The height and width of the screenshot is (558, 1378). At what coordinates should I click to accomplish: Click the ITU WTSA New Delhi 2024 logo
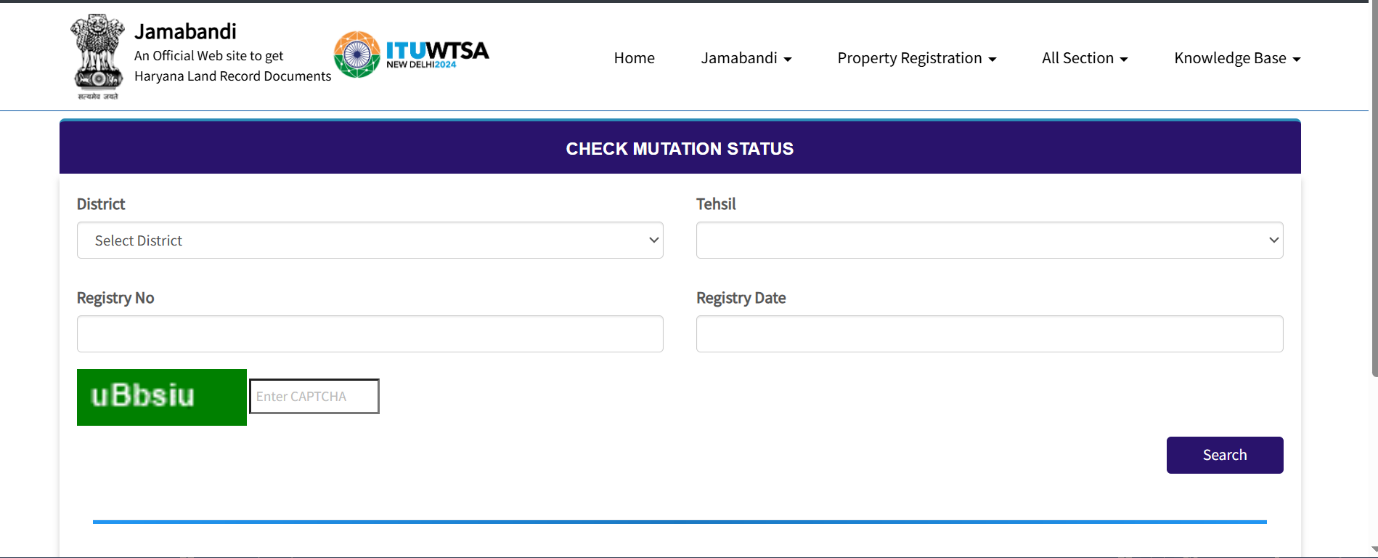[411, 54]
